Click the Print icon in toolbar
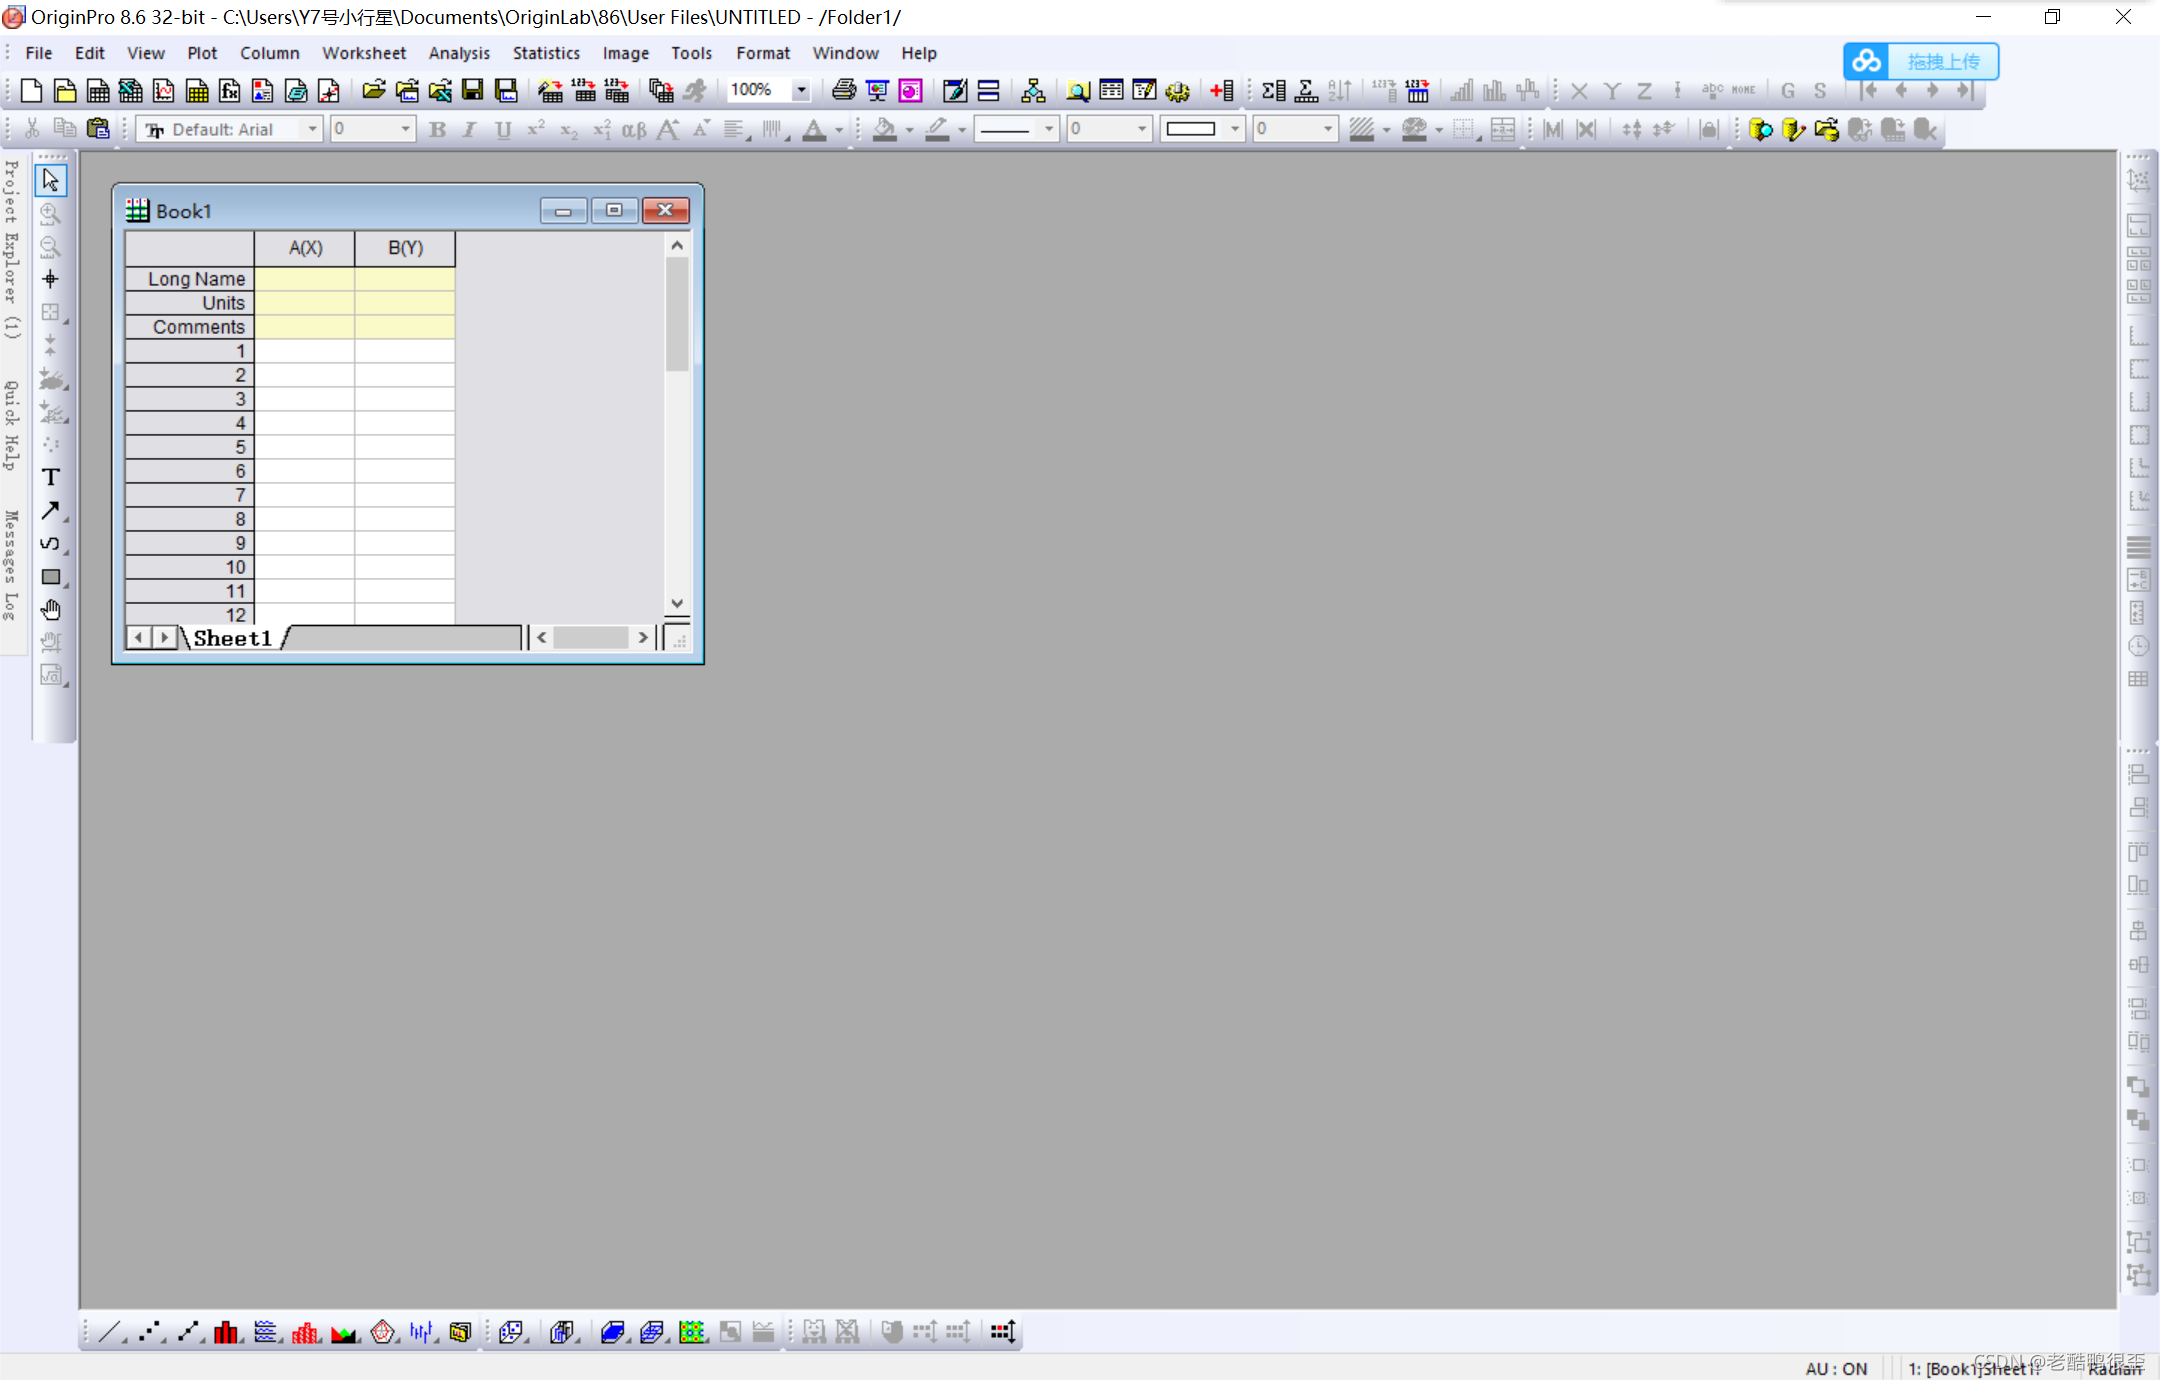2160x1380 pixels. click(x=843, y=91)
